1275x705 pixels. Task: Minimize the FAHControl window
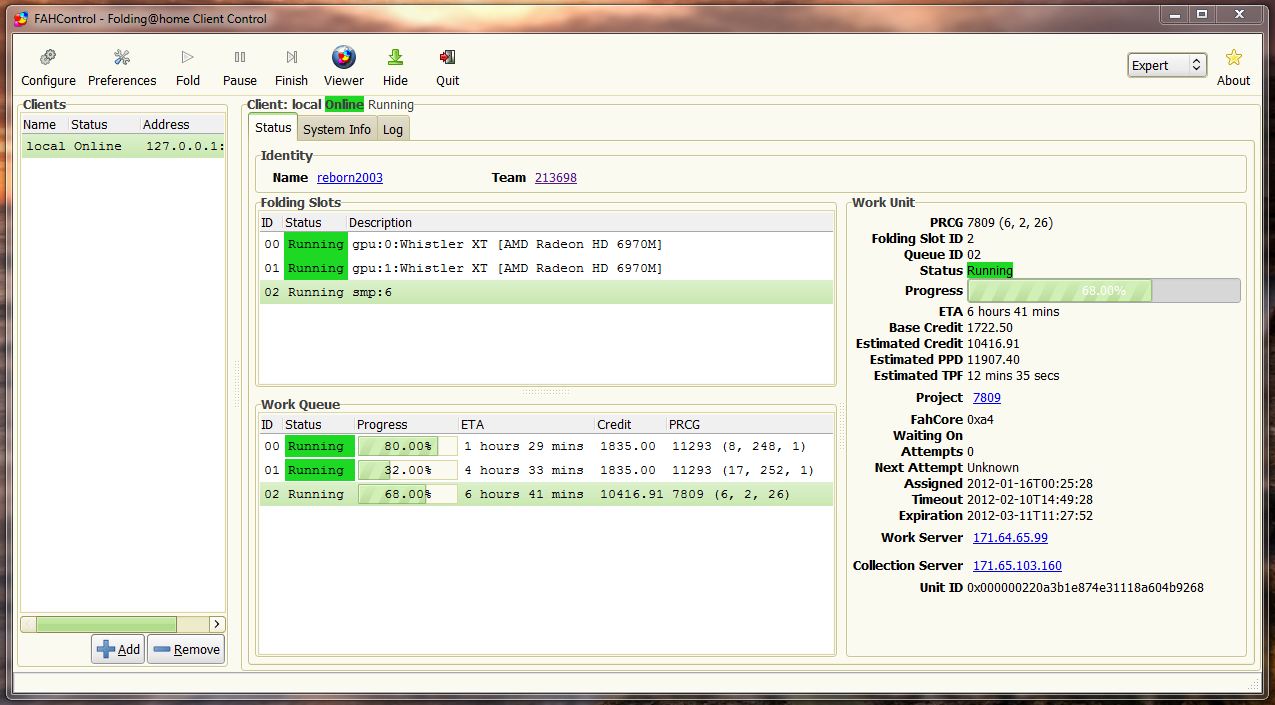tap(1175, 14)
